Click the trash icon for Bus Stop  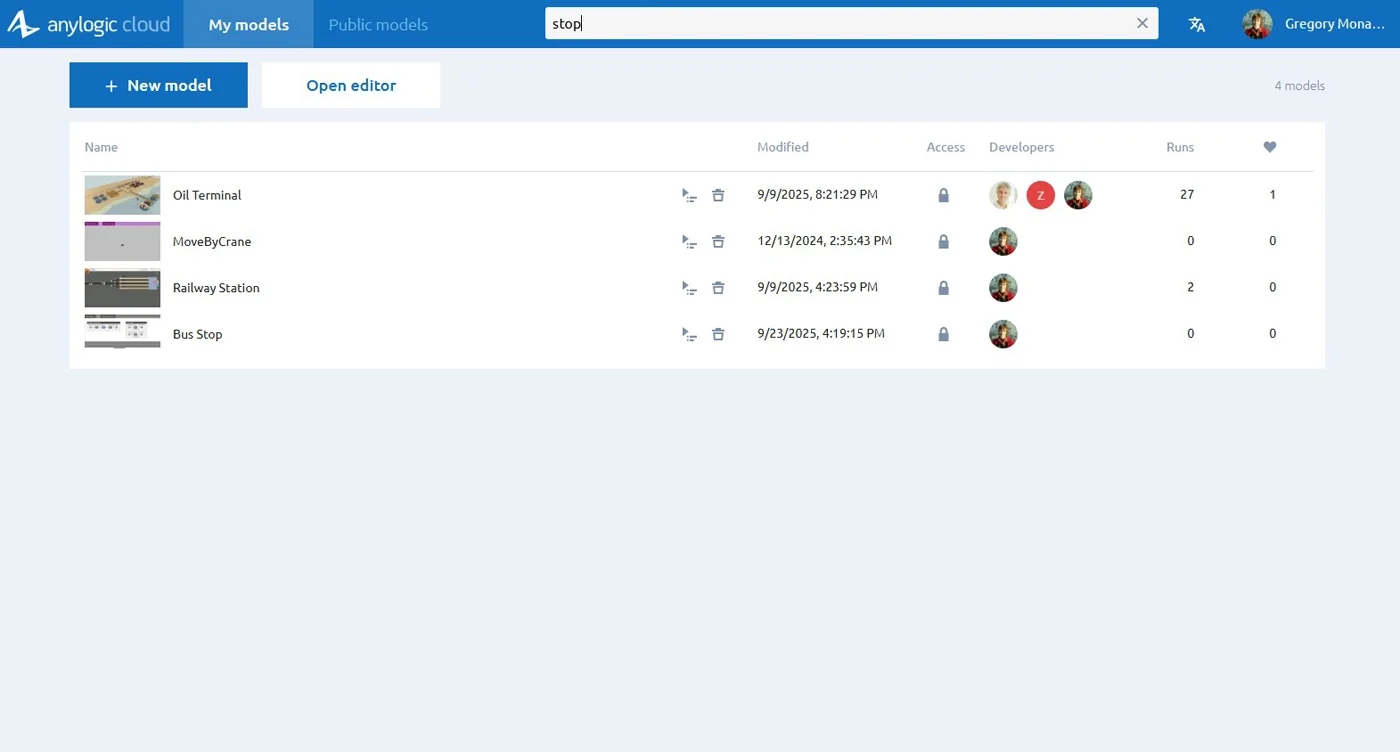coord(718,334)
